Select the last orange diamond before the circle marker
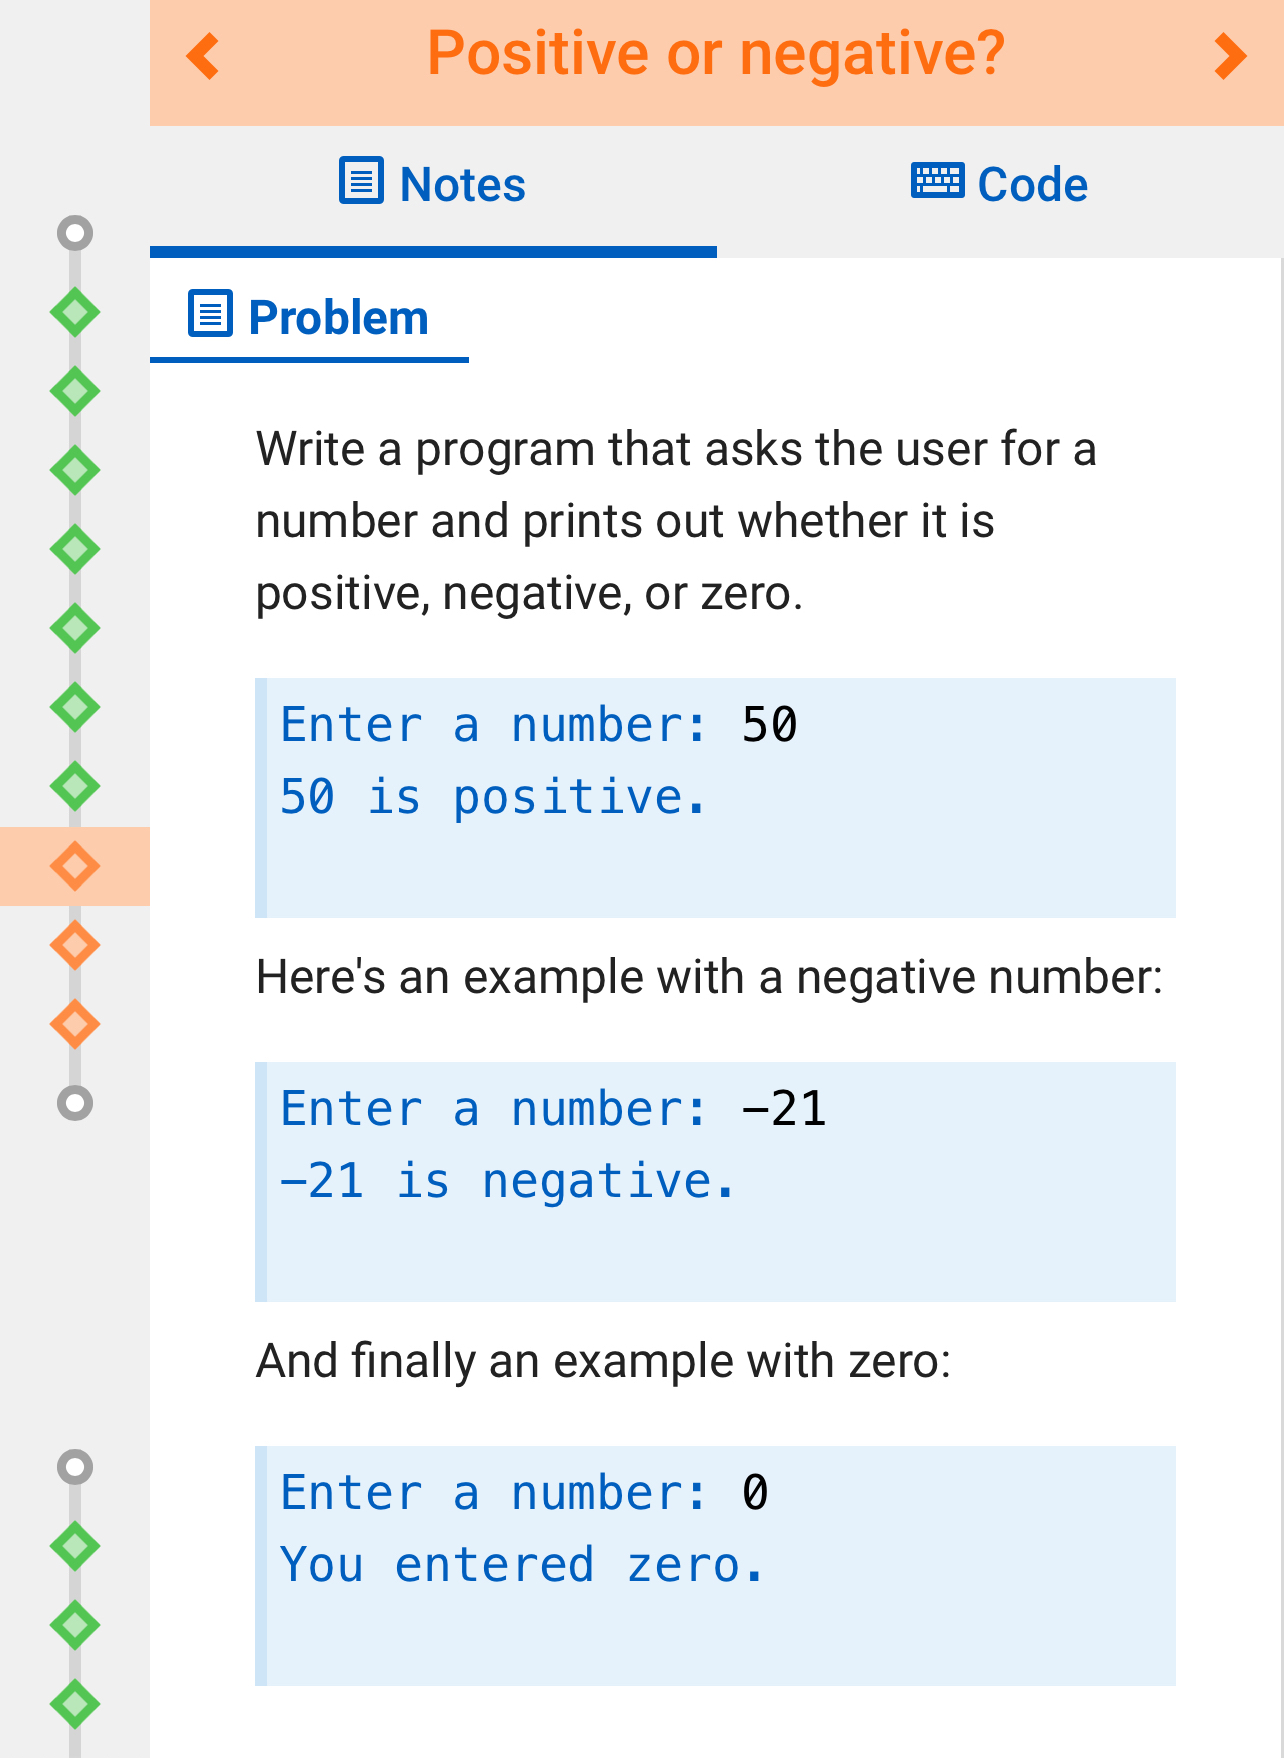 coord(74,1024)
